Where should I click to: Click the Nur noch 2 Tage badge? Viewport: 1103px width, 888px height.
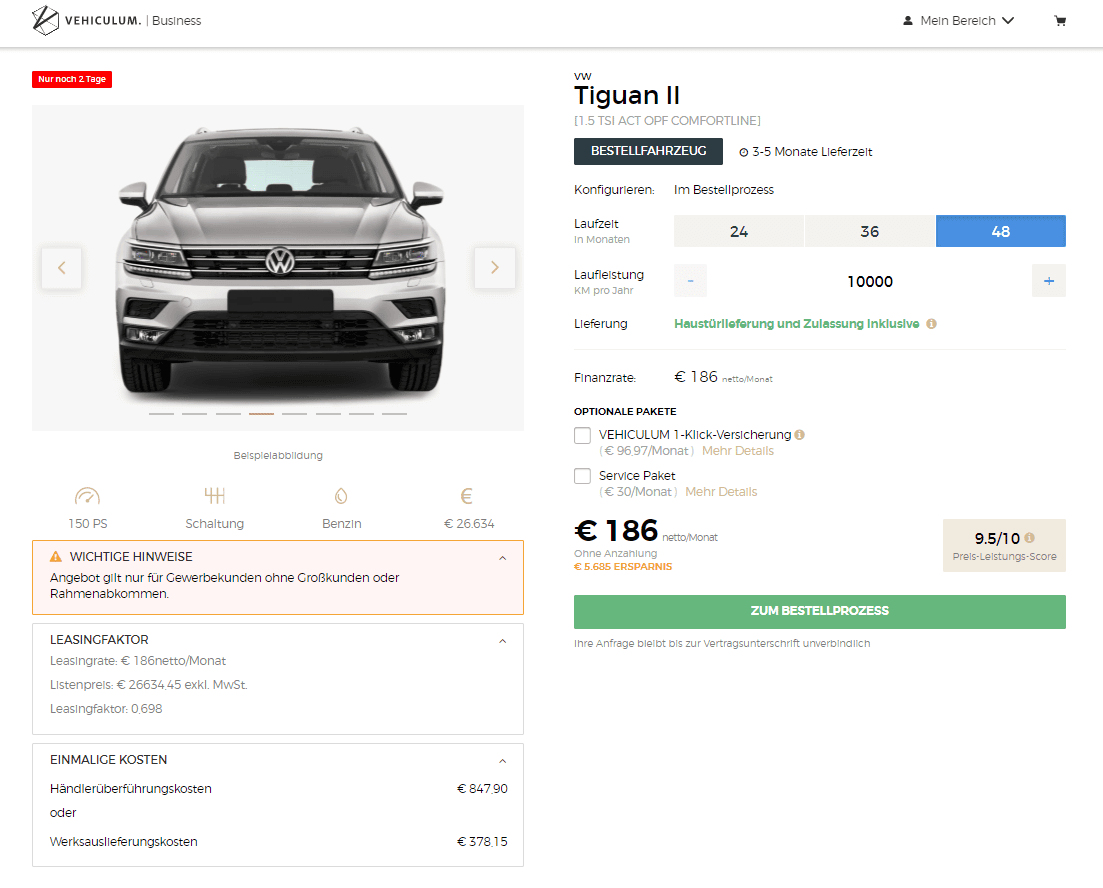click(x=72, y=80)
